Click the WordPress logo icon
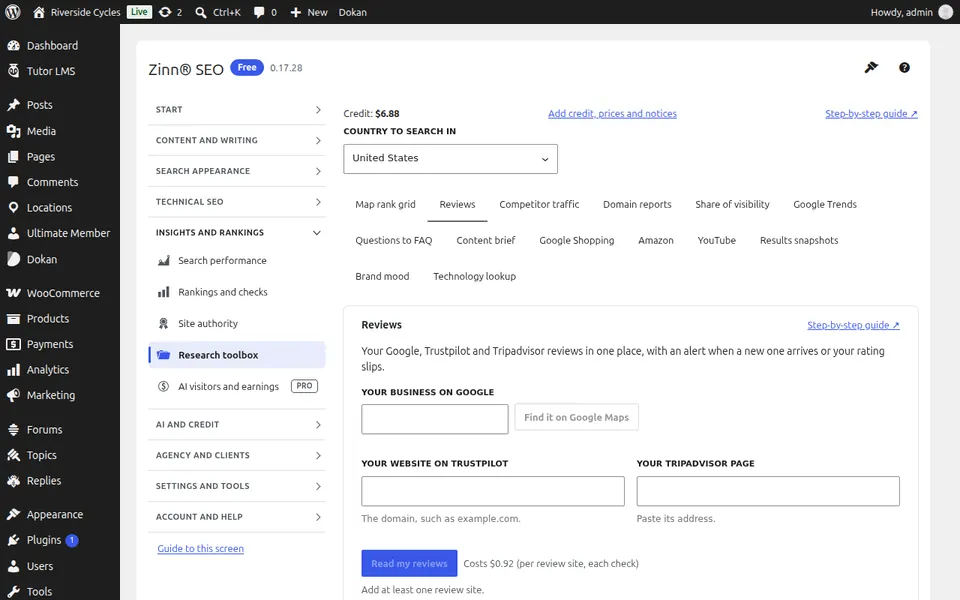This screenshot has width=960, height=600. click(x=13, y=12)
